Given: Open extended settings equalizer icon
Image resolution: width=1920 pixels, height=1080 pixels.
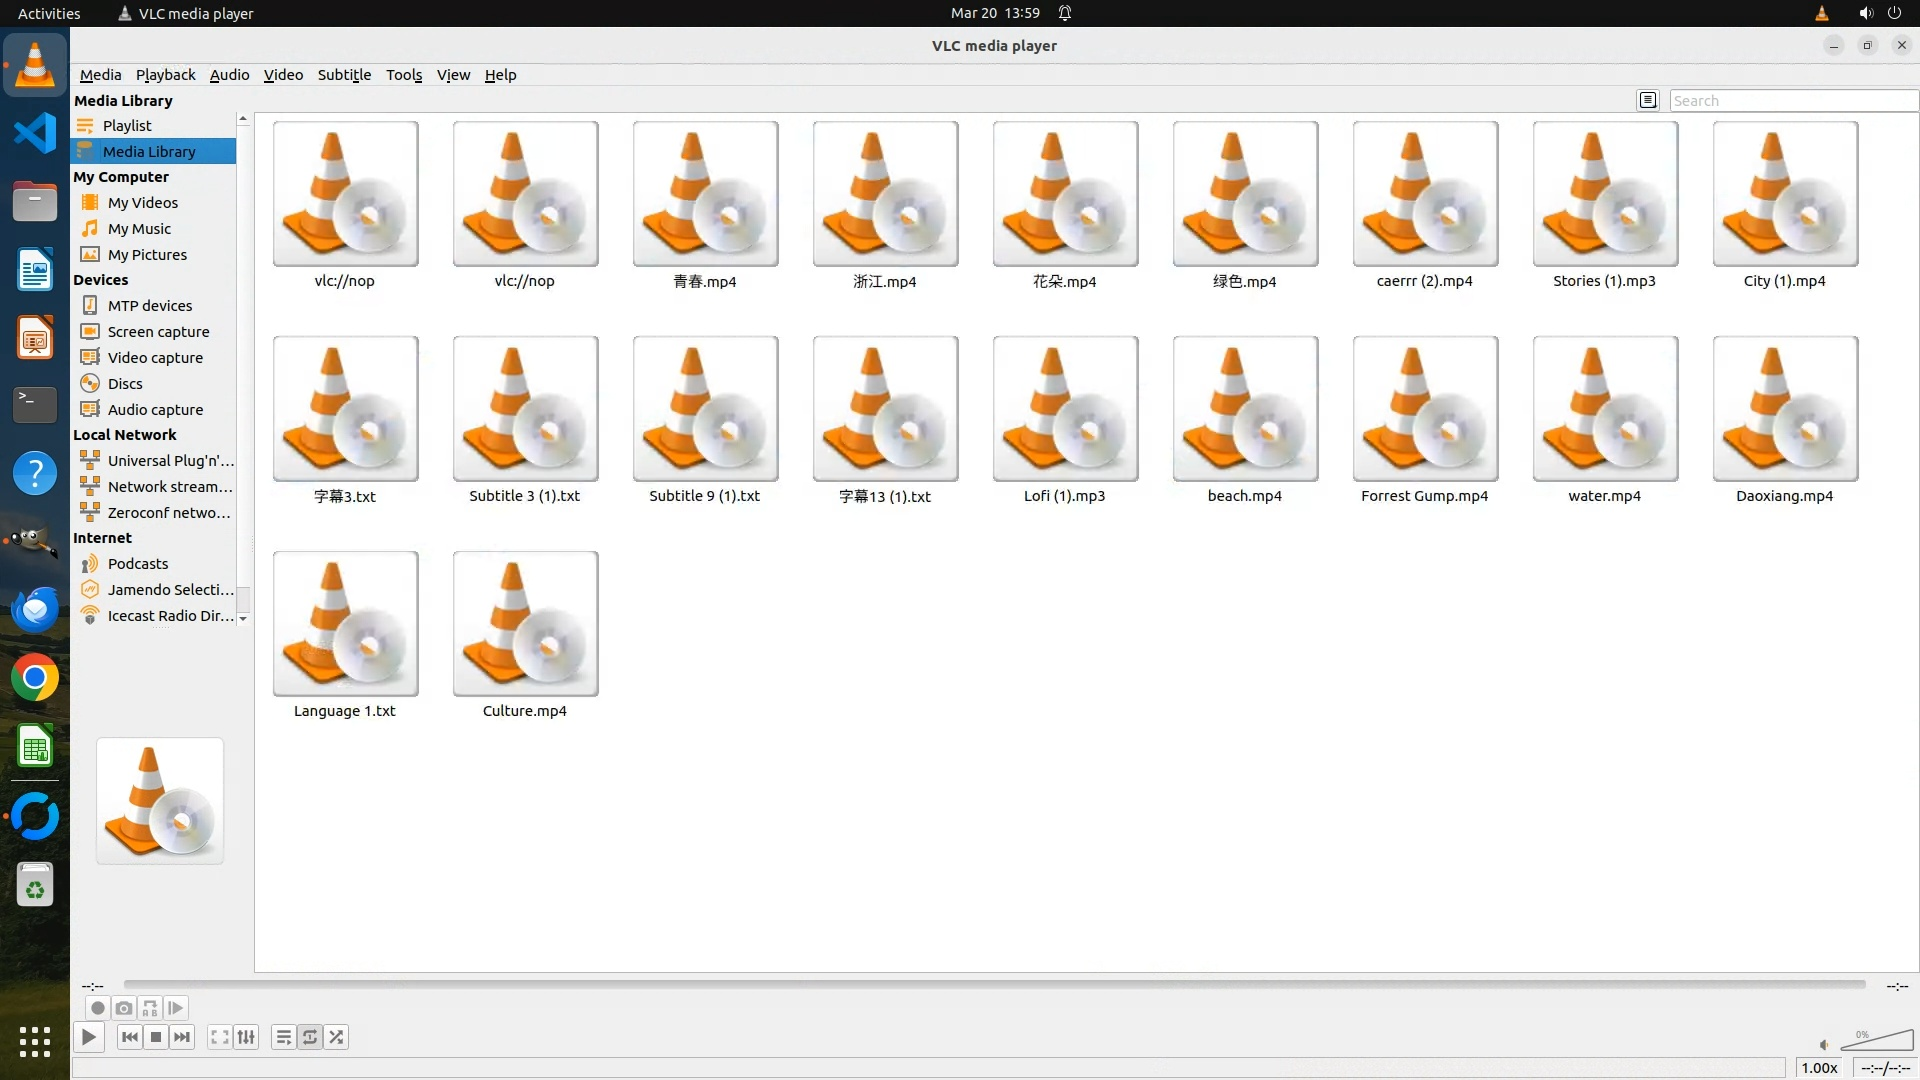Looking at the screenshot, I should (x=246, y=1037).
